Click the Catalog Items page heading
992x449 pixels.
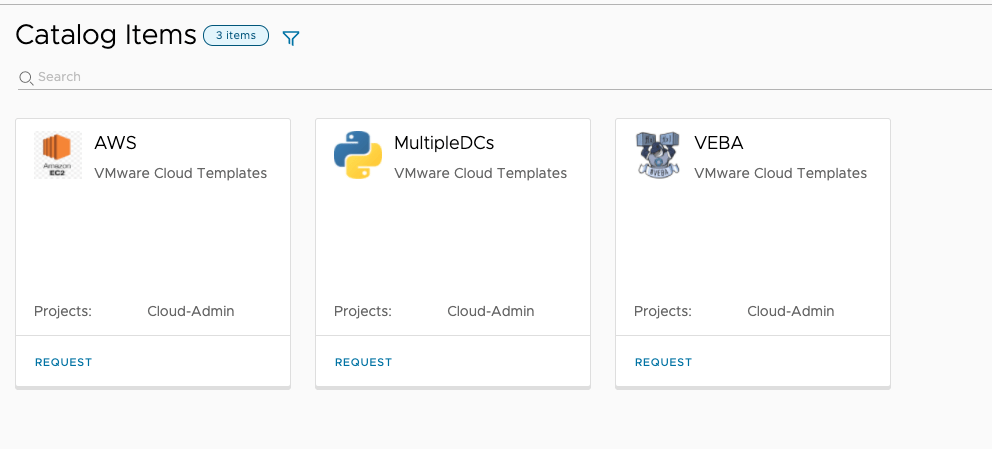point(106,35)
